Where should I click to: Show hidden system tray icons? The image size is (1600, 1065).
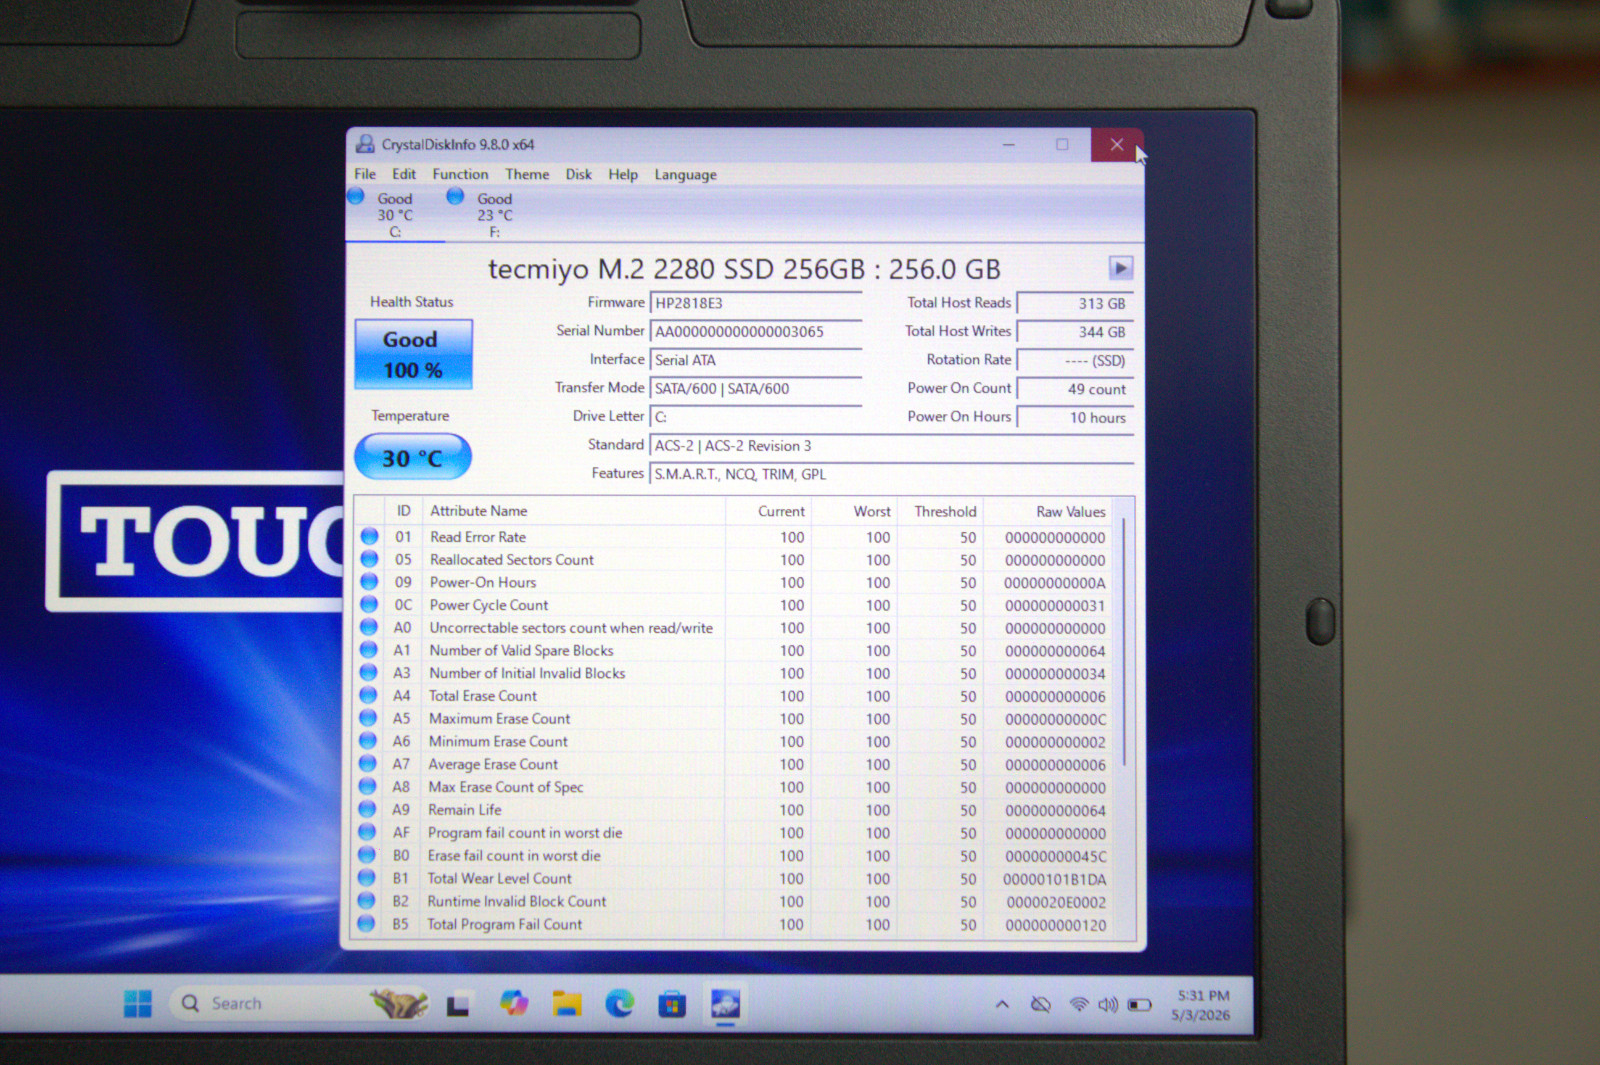coord(1002,1004)
